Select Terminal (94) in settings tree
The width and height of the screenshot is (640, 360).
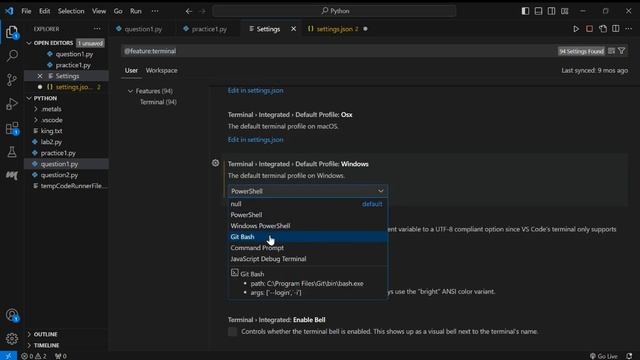click(158, 102)
